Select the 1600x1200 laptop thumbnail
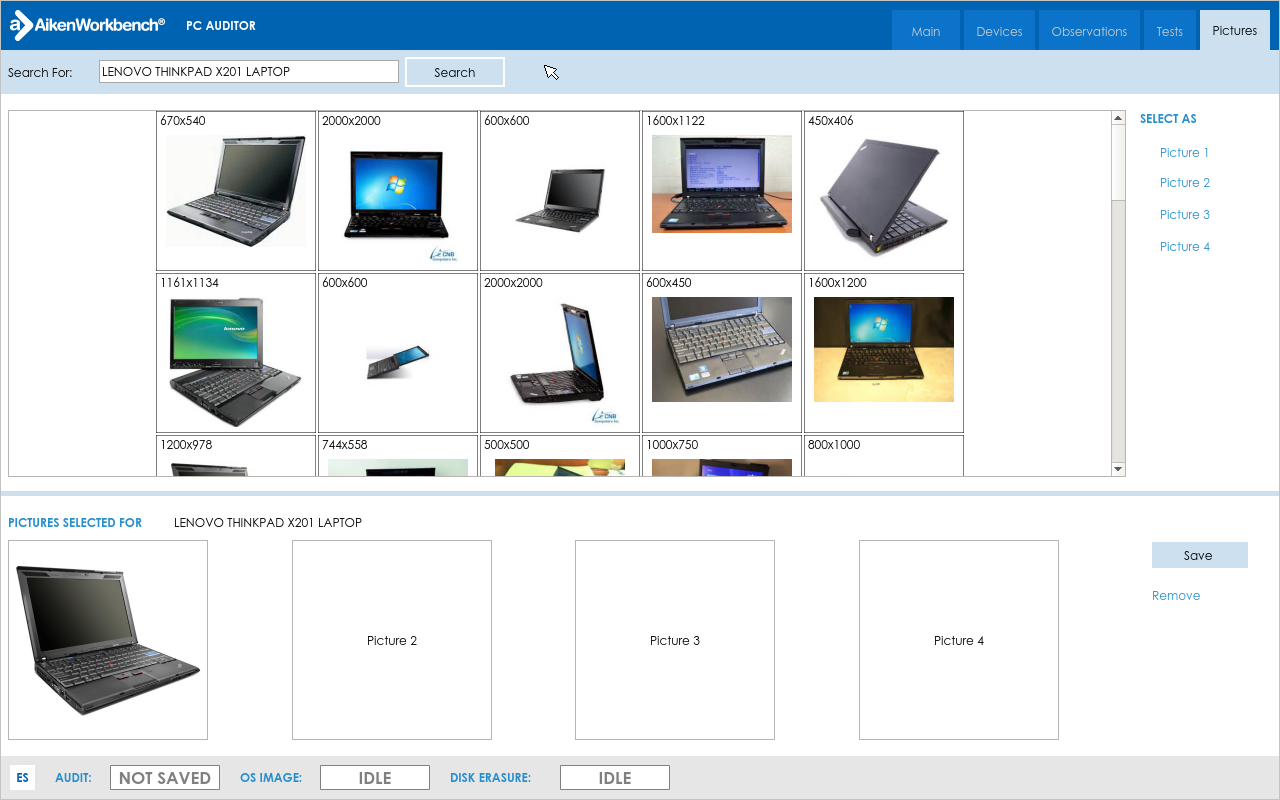Screen dimensions: 1280x800 coord(884,353)
